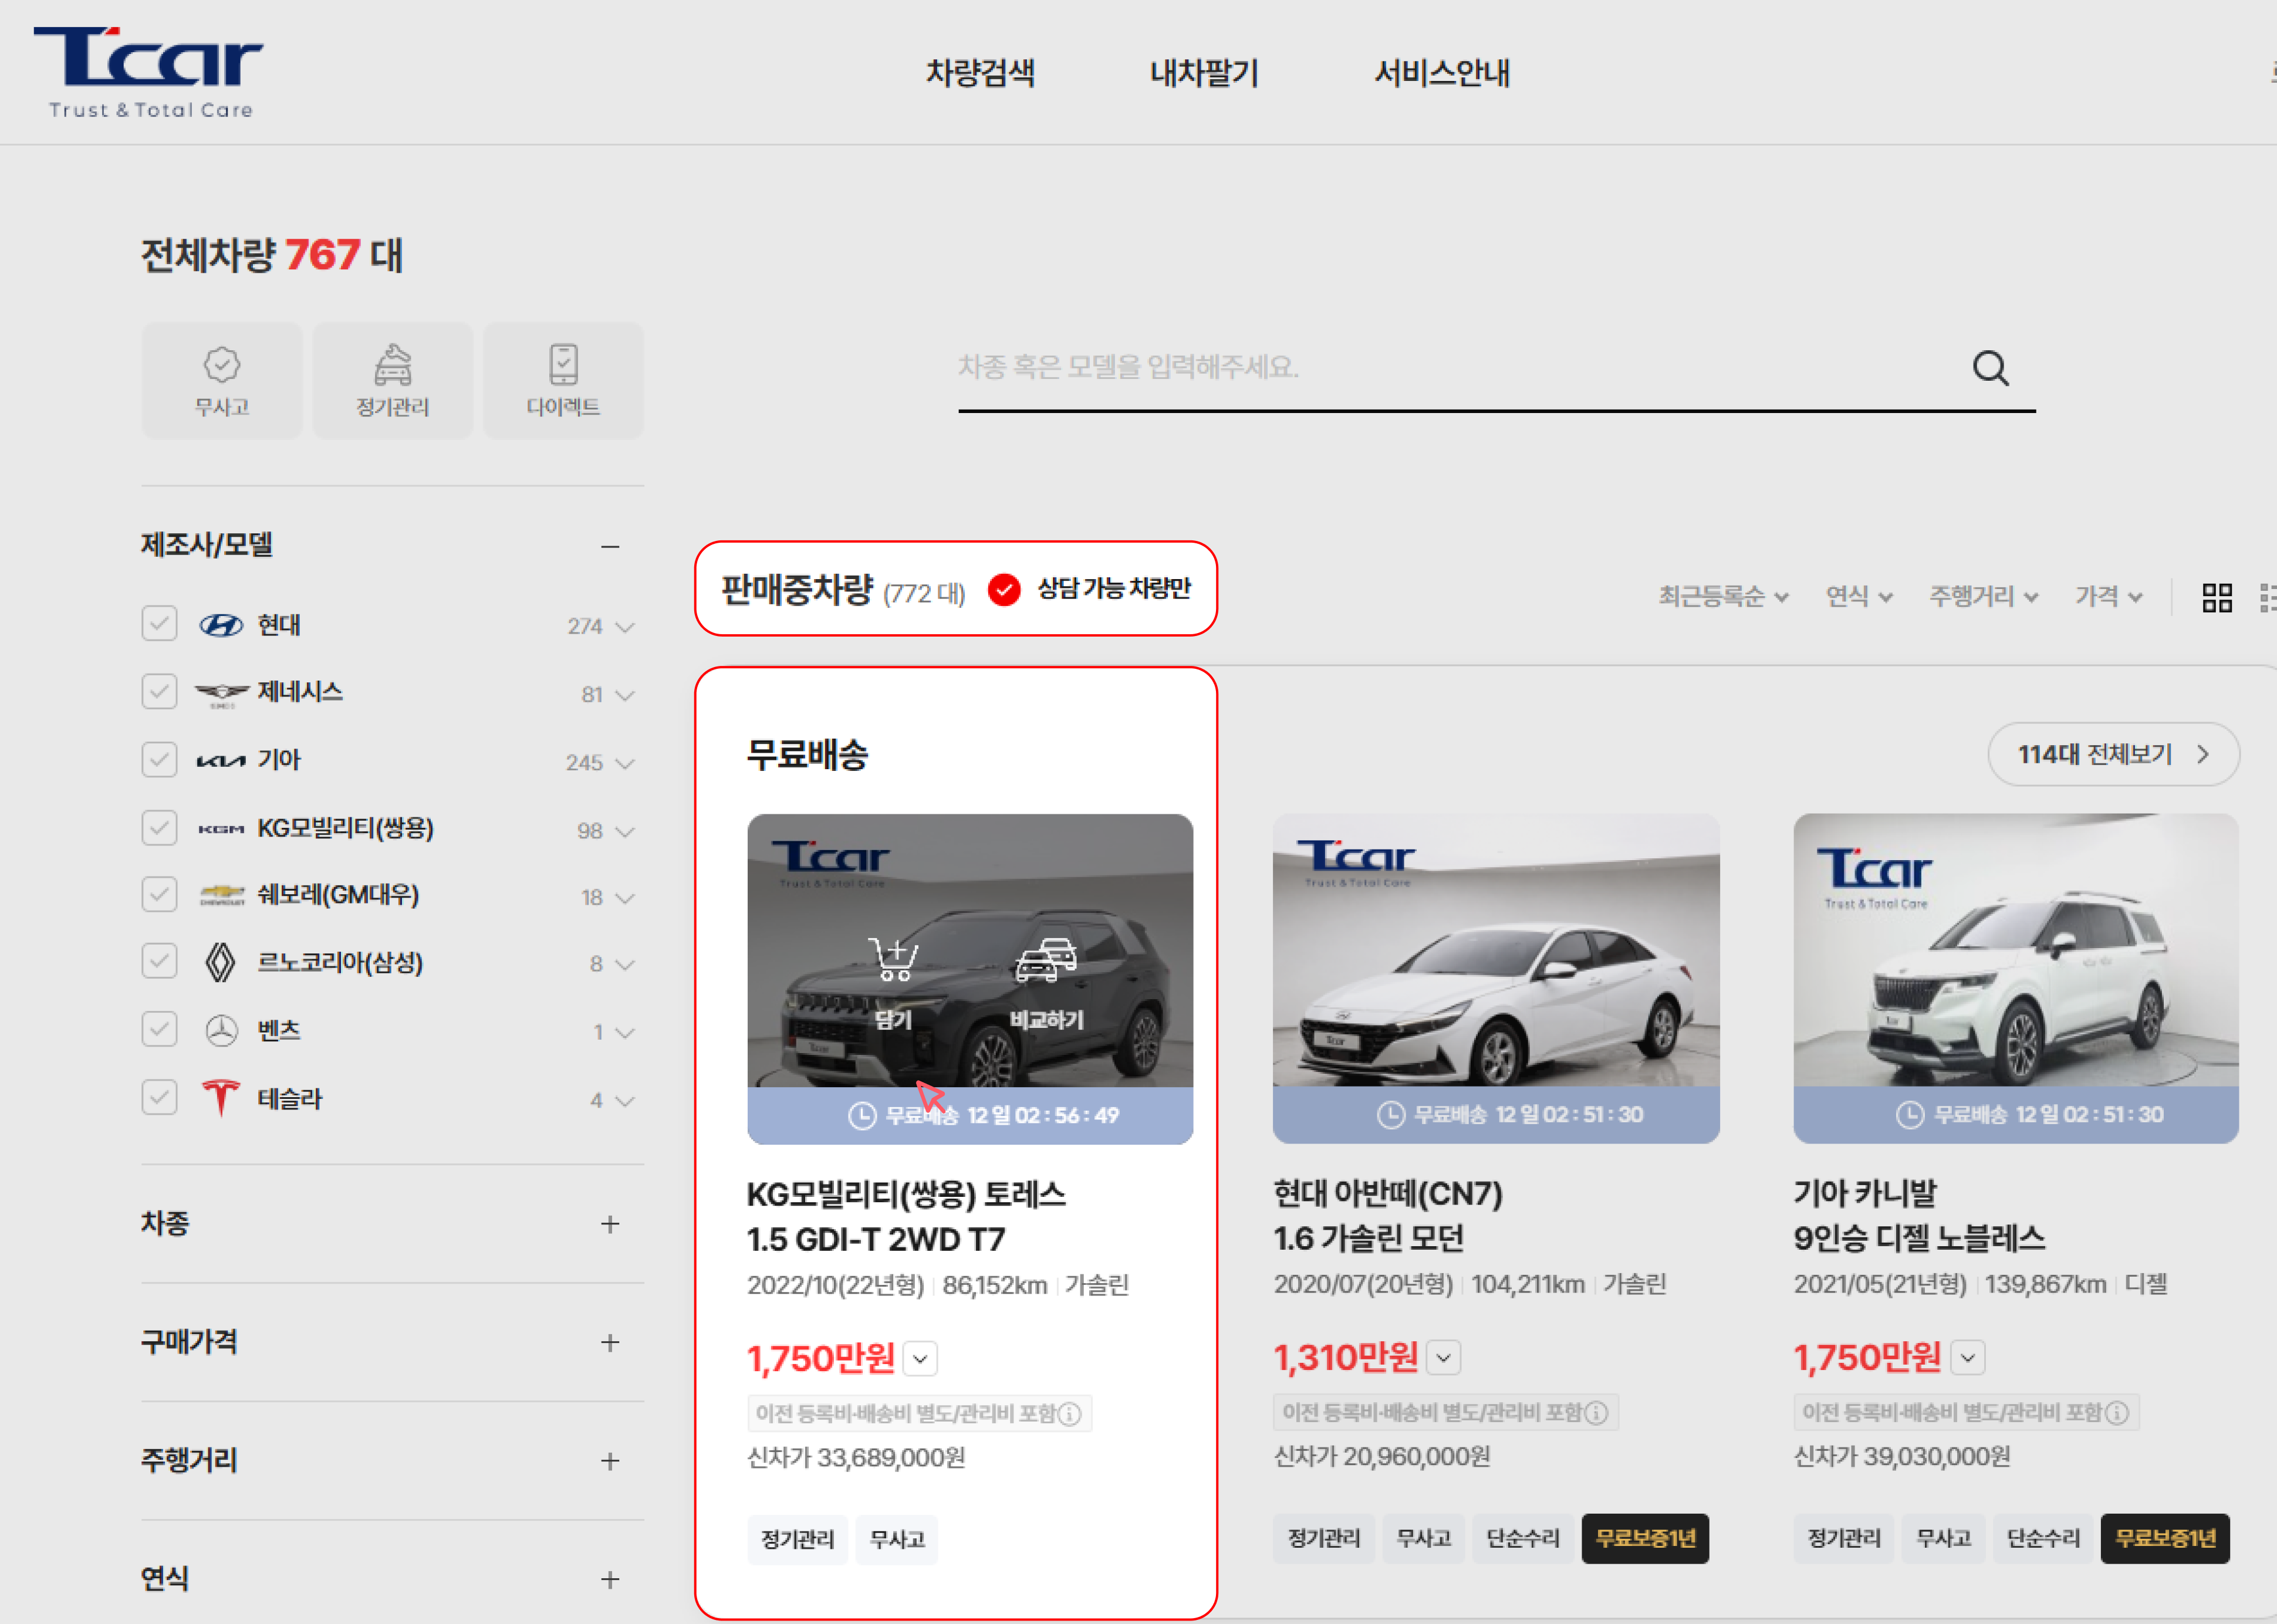Click the search magnifier icon
The height and width of the screenshot is (1624, 2277).
pyautogui.click(x=1990, y=368)
